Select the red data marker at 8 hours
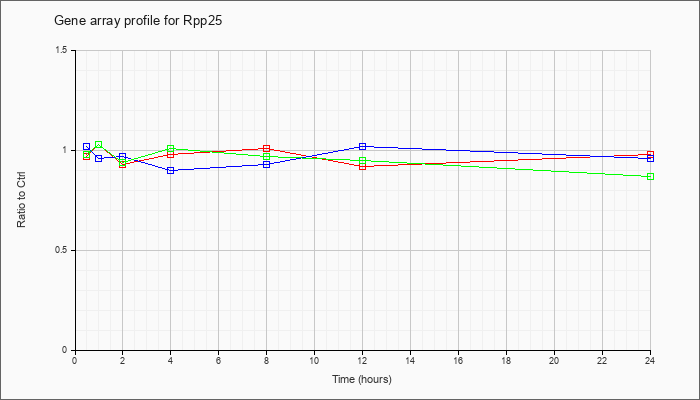The height and width of the screenshot is (400, 700). coord(267,148)
